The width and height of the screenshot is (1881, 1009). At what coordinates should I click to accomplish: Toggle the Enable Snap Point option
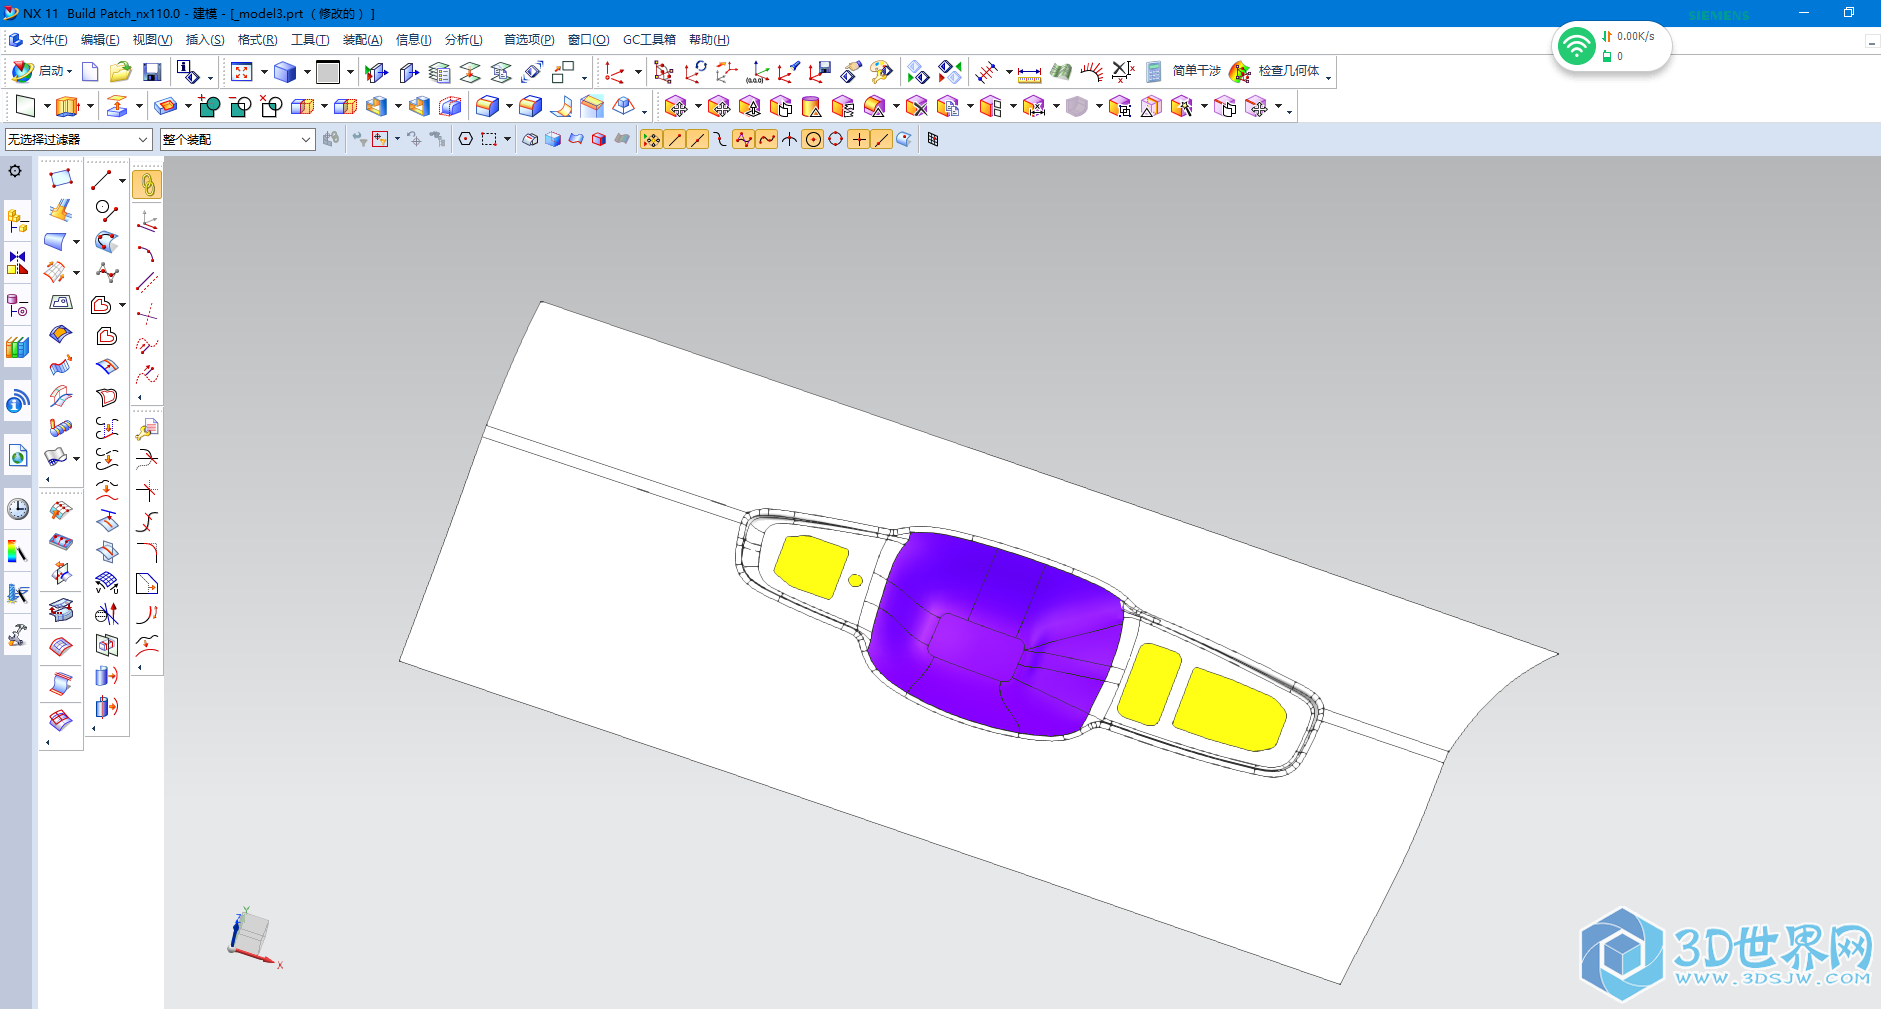click(651, 139)
